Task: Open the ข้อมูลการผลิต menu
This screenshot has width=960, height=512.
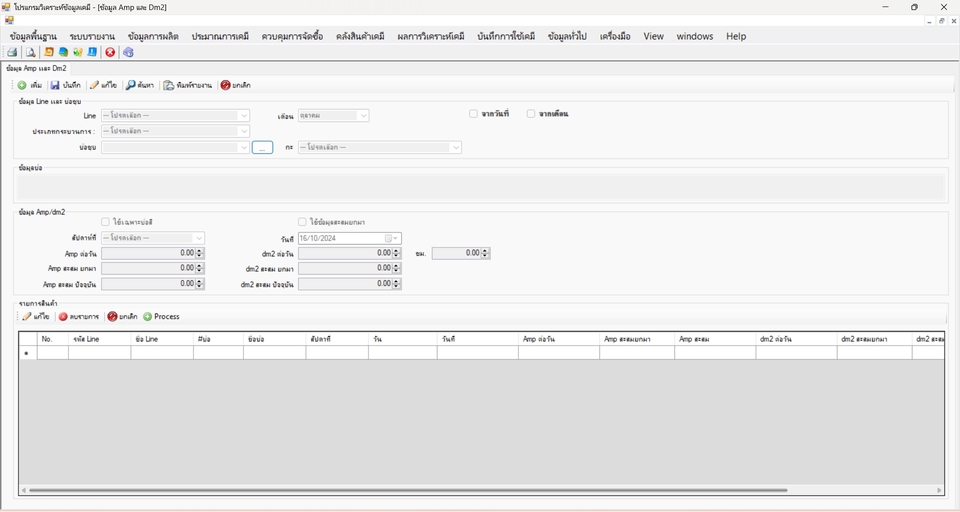Action: coord(153,36)
